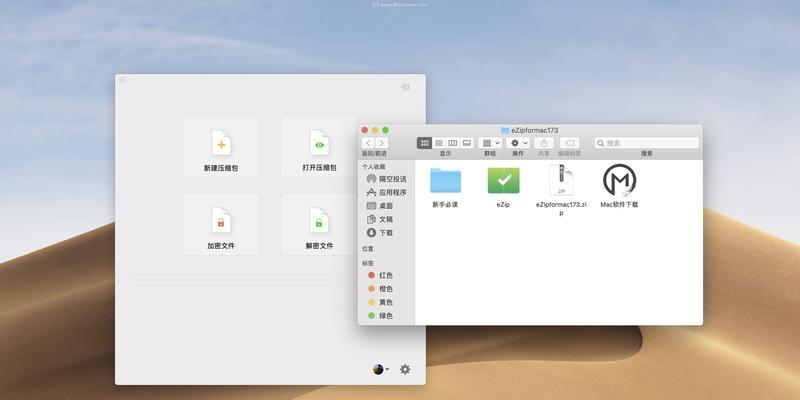Image resolution: width=800 pixels, height=400 pixels.
Task: Select the eZipformac173.zip file
Action: click(x=561, y=180)
